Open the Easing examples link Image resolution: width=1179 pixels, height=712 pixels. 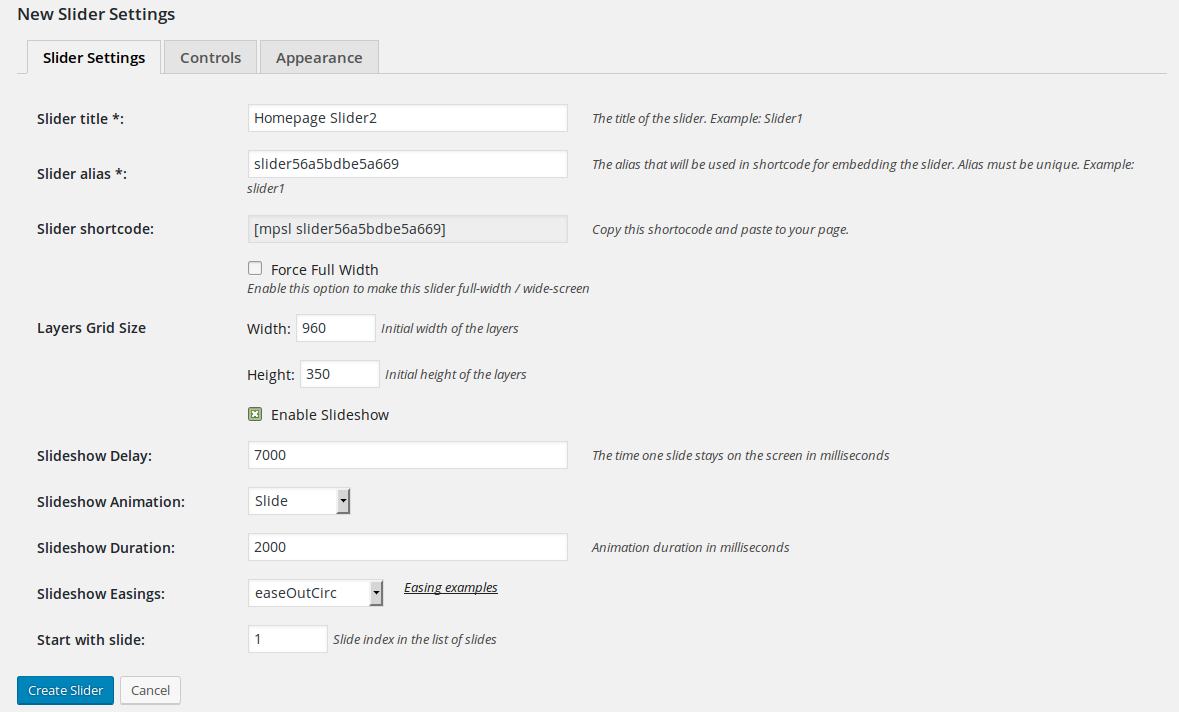tap(450, 587)
